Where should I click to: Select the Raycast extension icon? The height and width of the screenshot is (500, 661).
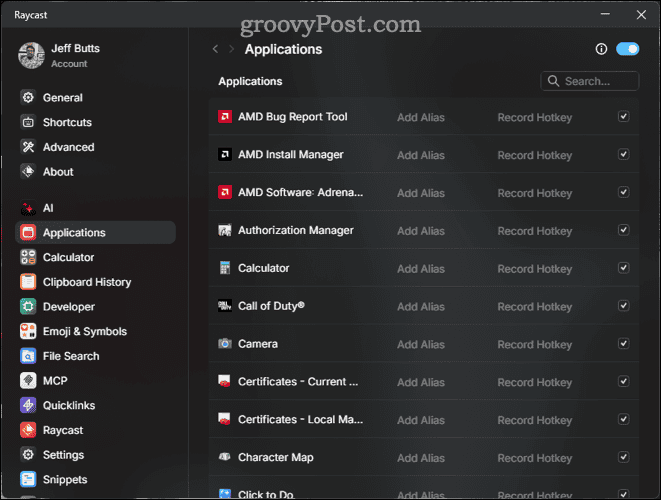28,430
